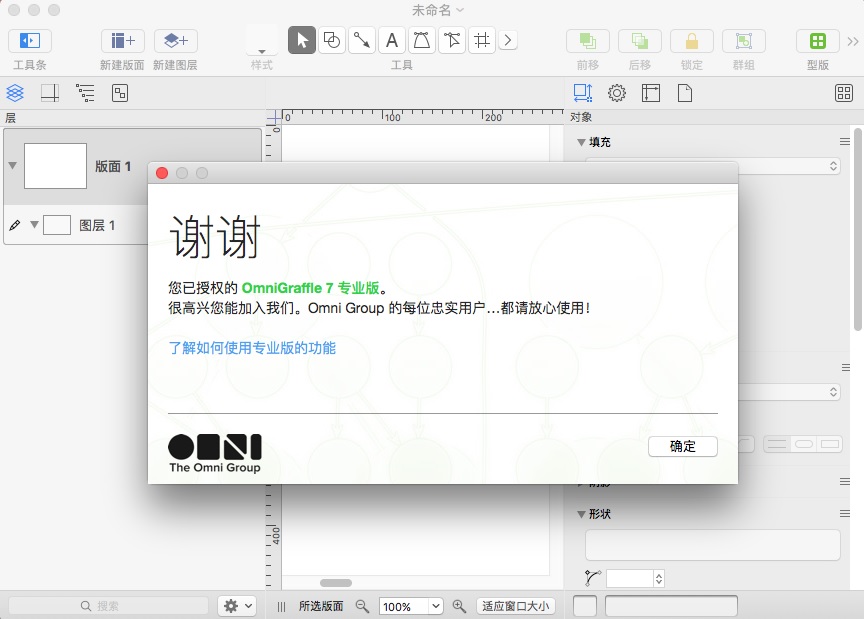Switch to layers sidebar tab
The image size is (864, 619).
click(x=15, y=93)
